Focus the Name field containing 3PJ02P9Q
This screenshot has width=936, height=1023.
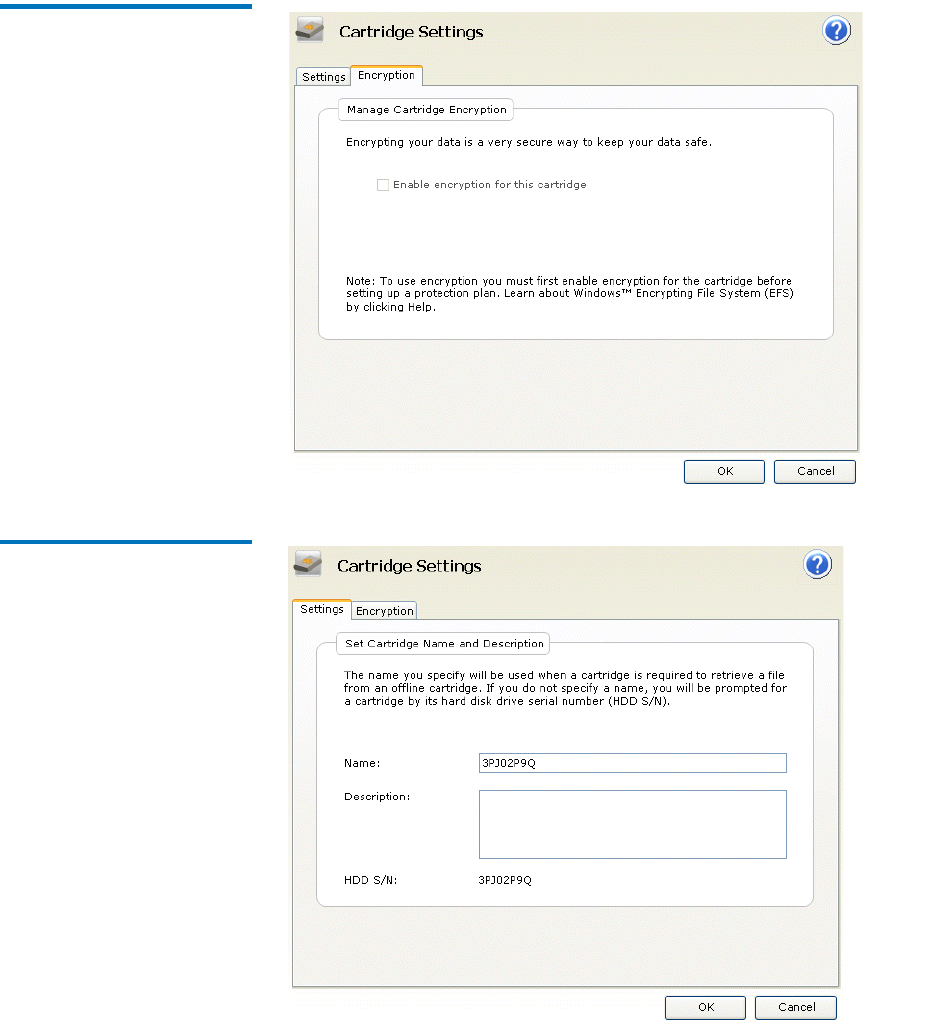pyautogui.click(x=633, y=763)
